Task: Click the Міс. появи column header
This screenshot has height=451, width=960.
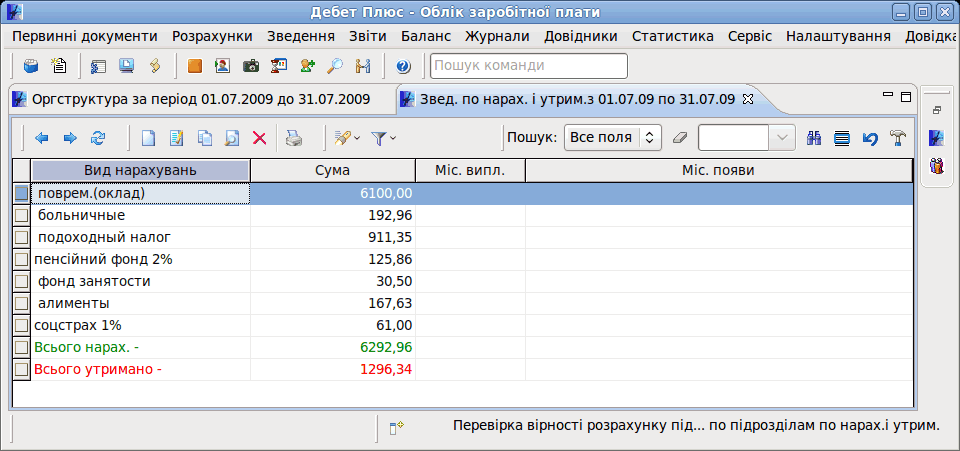Action: click(x=719, y=171)
